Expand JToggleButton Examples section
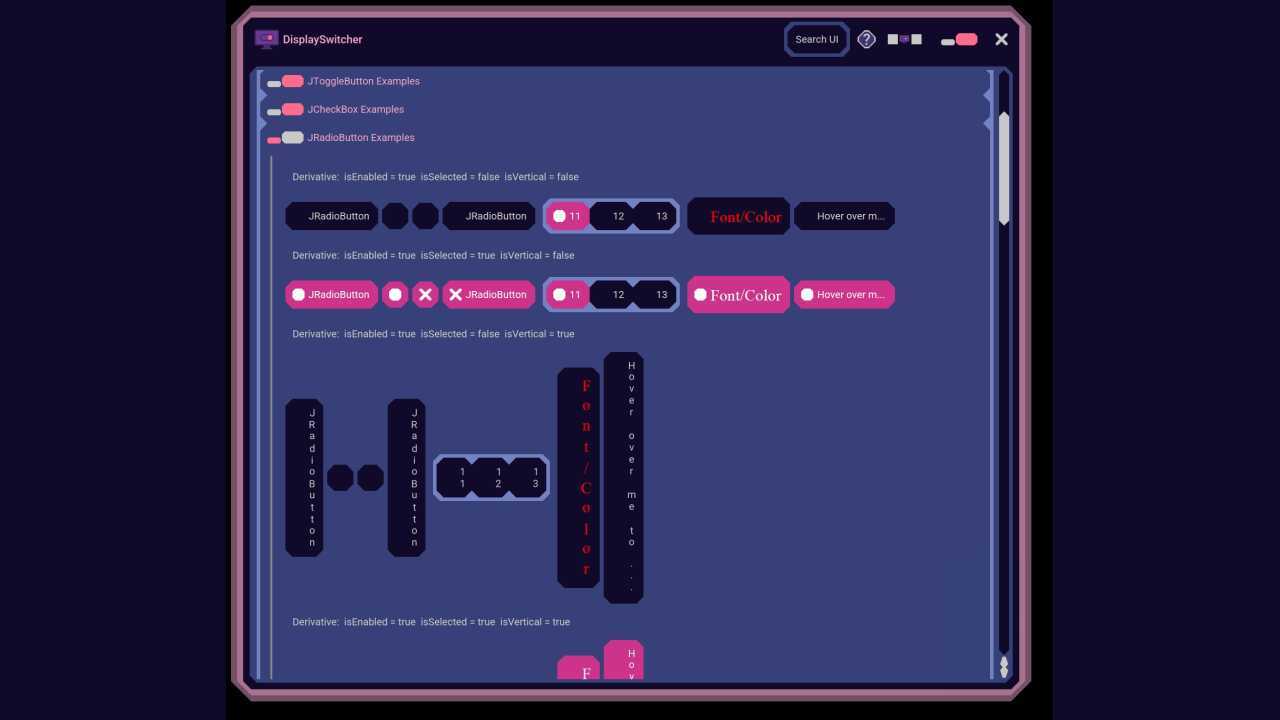The height and width of the screenshot is (720, 1280). (285, 81)
